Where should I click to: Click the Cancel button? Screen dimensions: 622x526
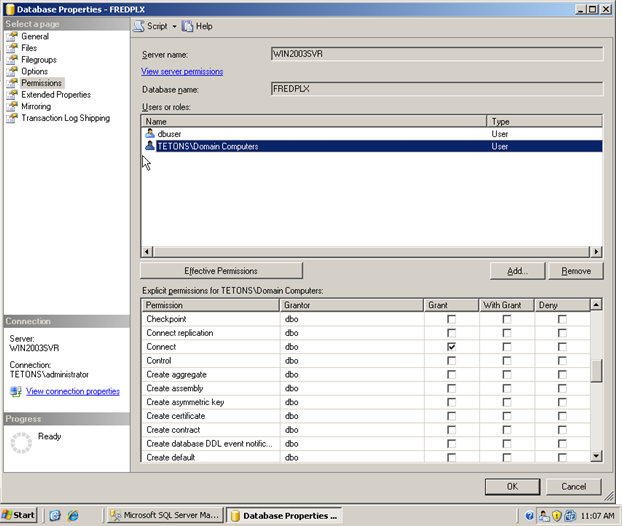coord(574,487)
